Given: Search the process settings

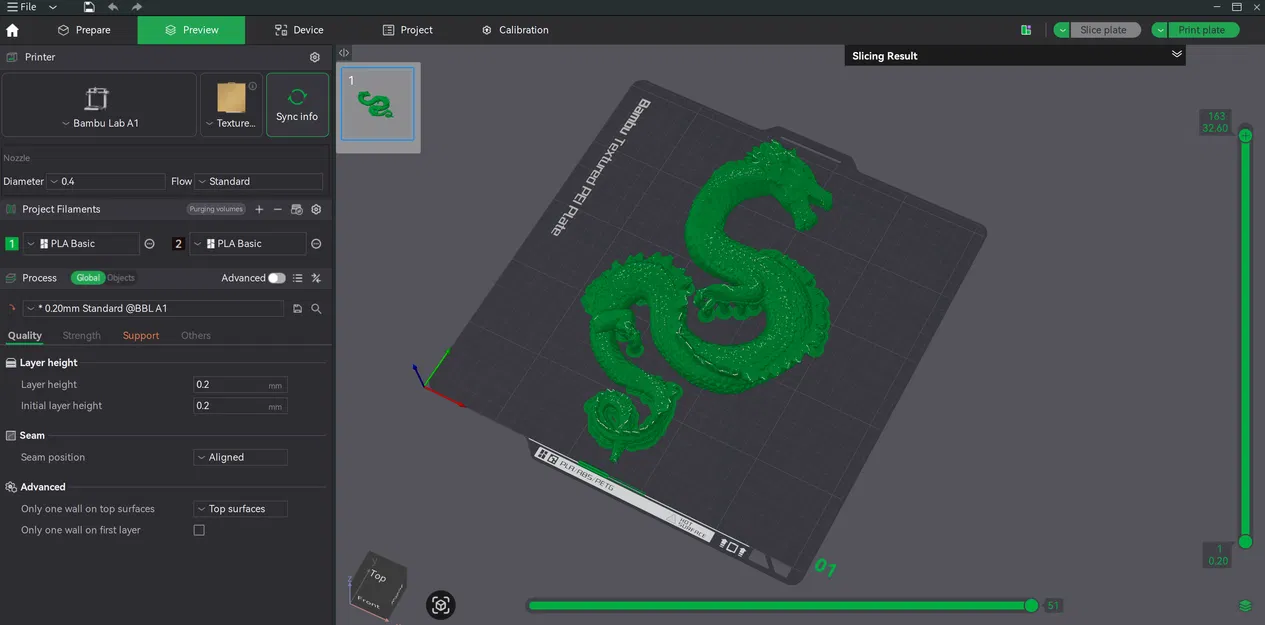Looking at the screenshot, I should [316, 309].
